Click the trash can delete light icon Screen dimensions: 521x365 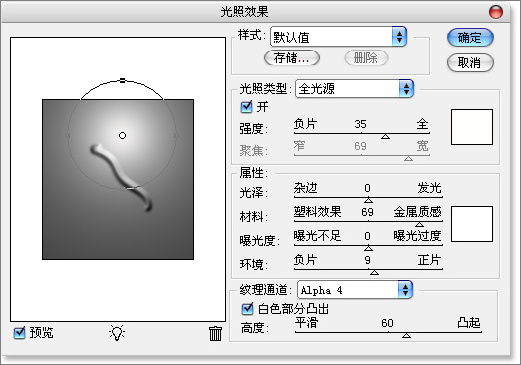[x=215, y=333]
